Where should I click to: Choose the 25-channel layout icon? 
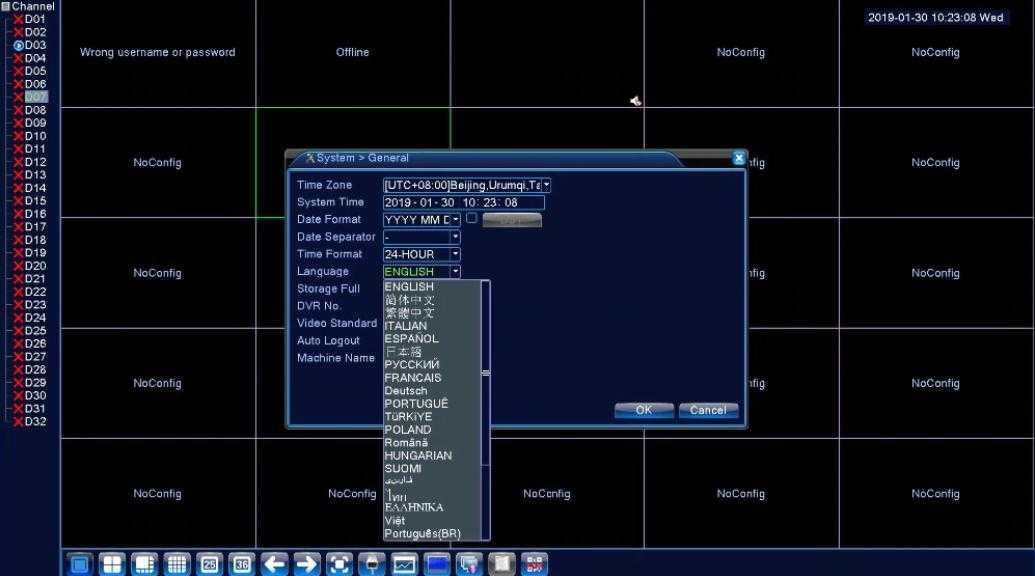(x=209, y=564)
